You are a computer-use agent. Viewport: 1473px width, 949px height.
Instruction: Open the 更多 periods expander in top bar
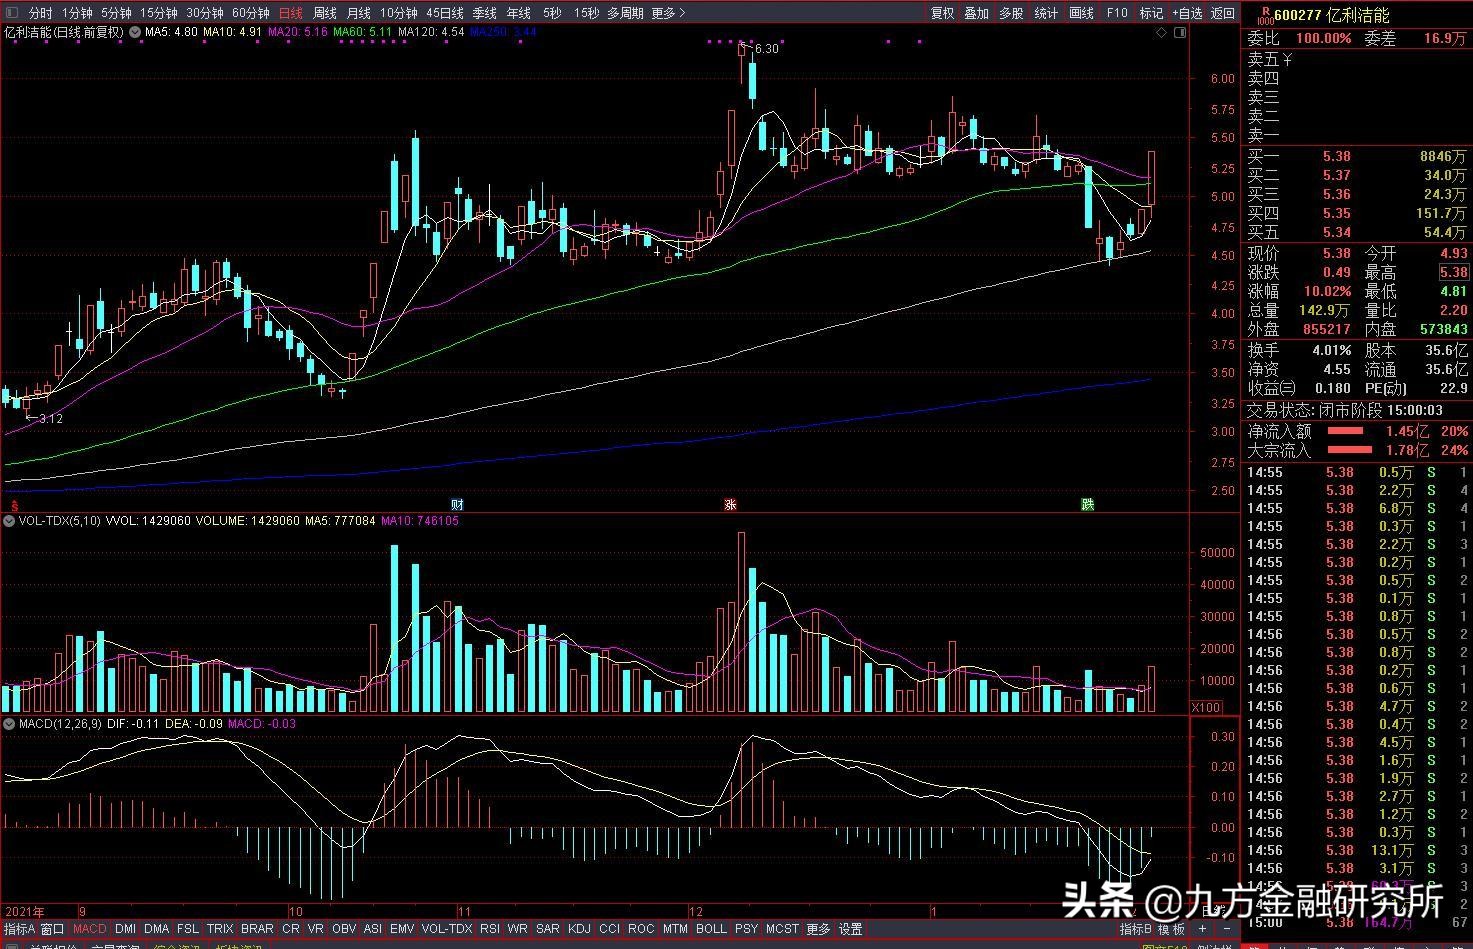pyautogui.click(x=667, y=13)
